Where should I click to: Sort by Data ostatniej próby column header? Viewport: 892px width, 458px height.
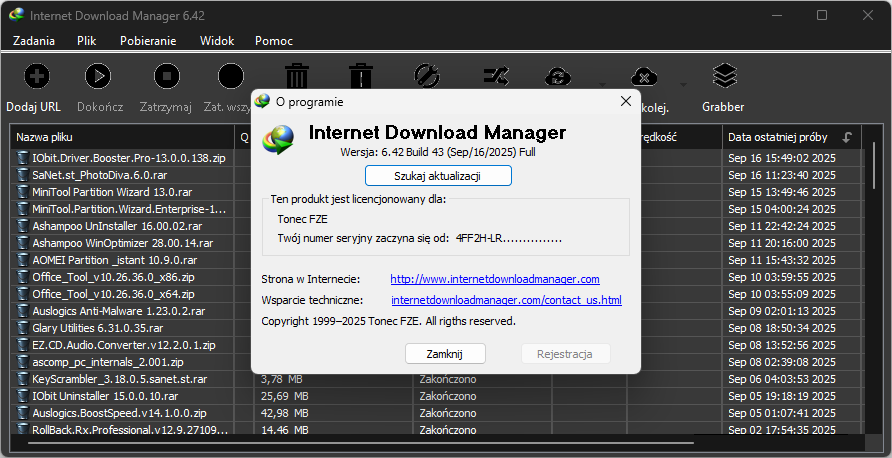792,137
